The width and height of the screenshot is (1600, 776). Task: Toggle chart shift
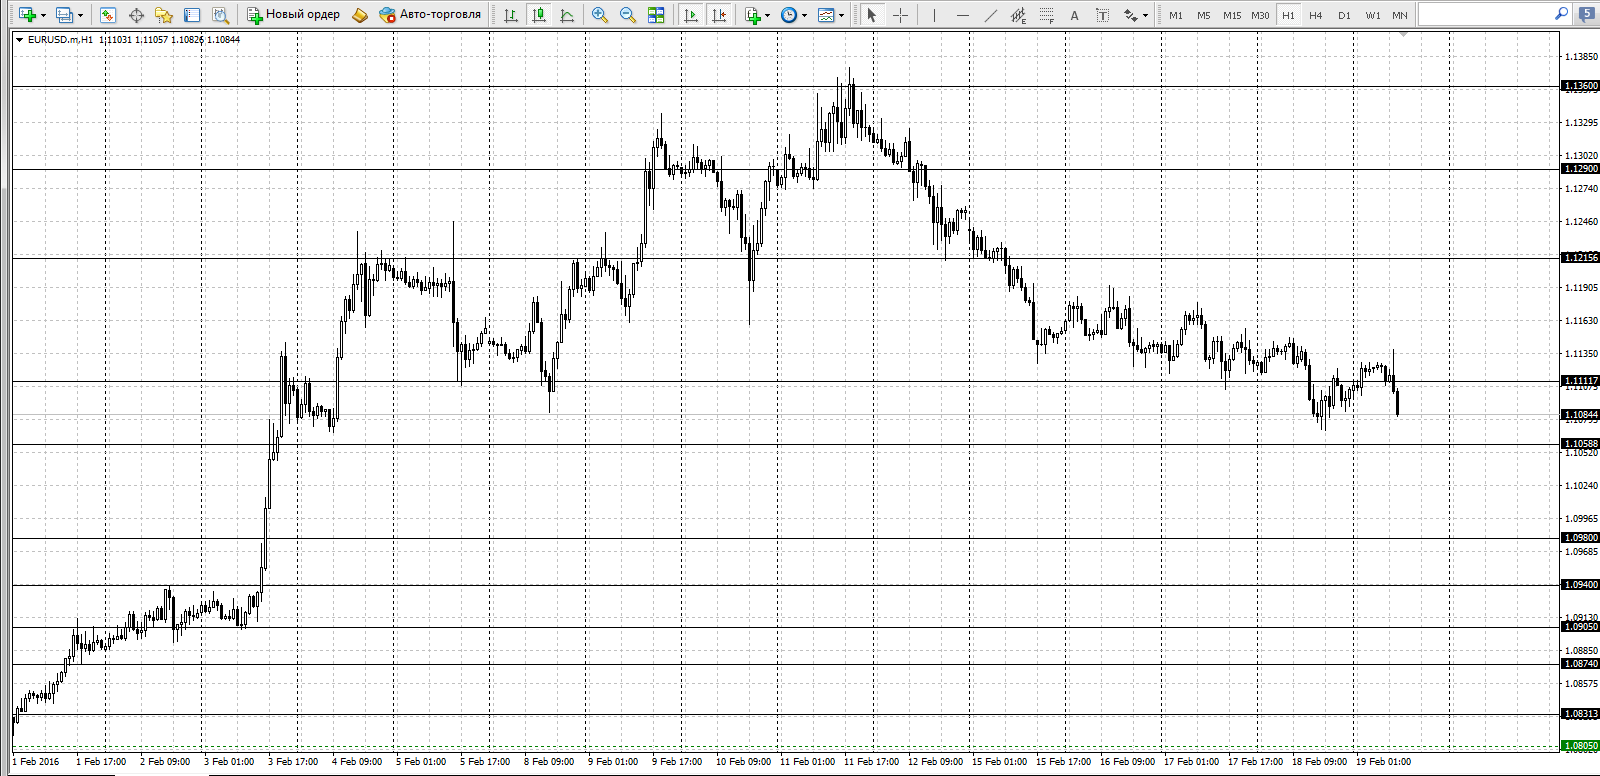tap(719, 15)
